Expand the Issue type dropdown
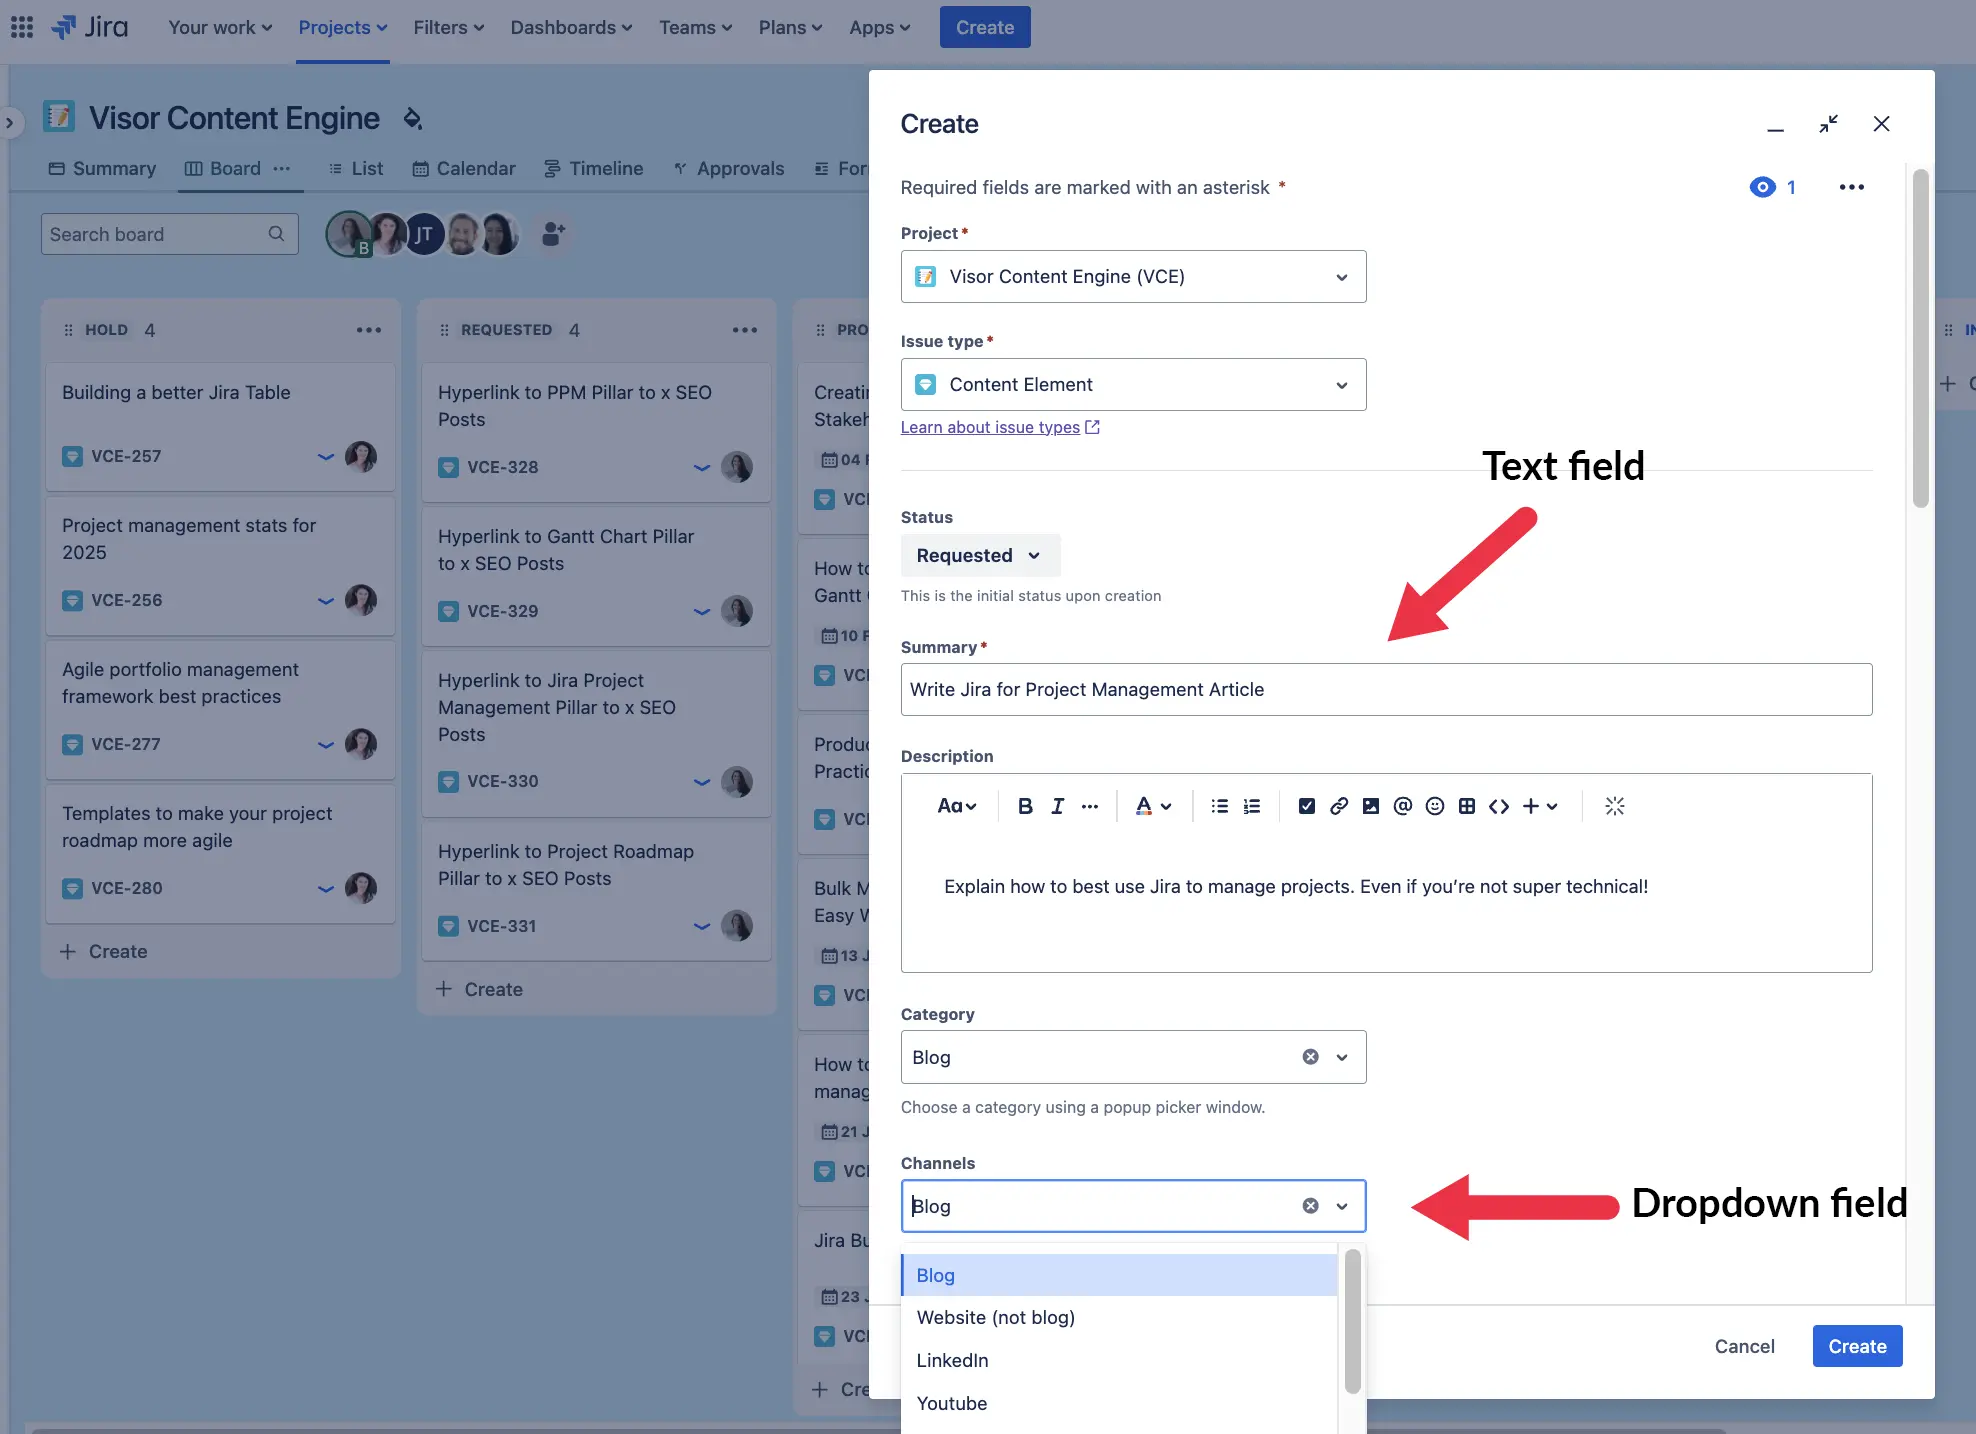Viewport: 1976px width, 1434px height. click(1132, 383)
